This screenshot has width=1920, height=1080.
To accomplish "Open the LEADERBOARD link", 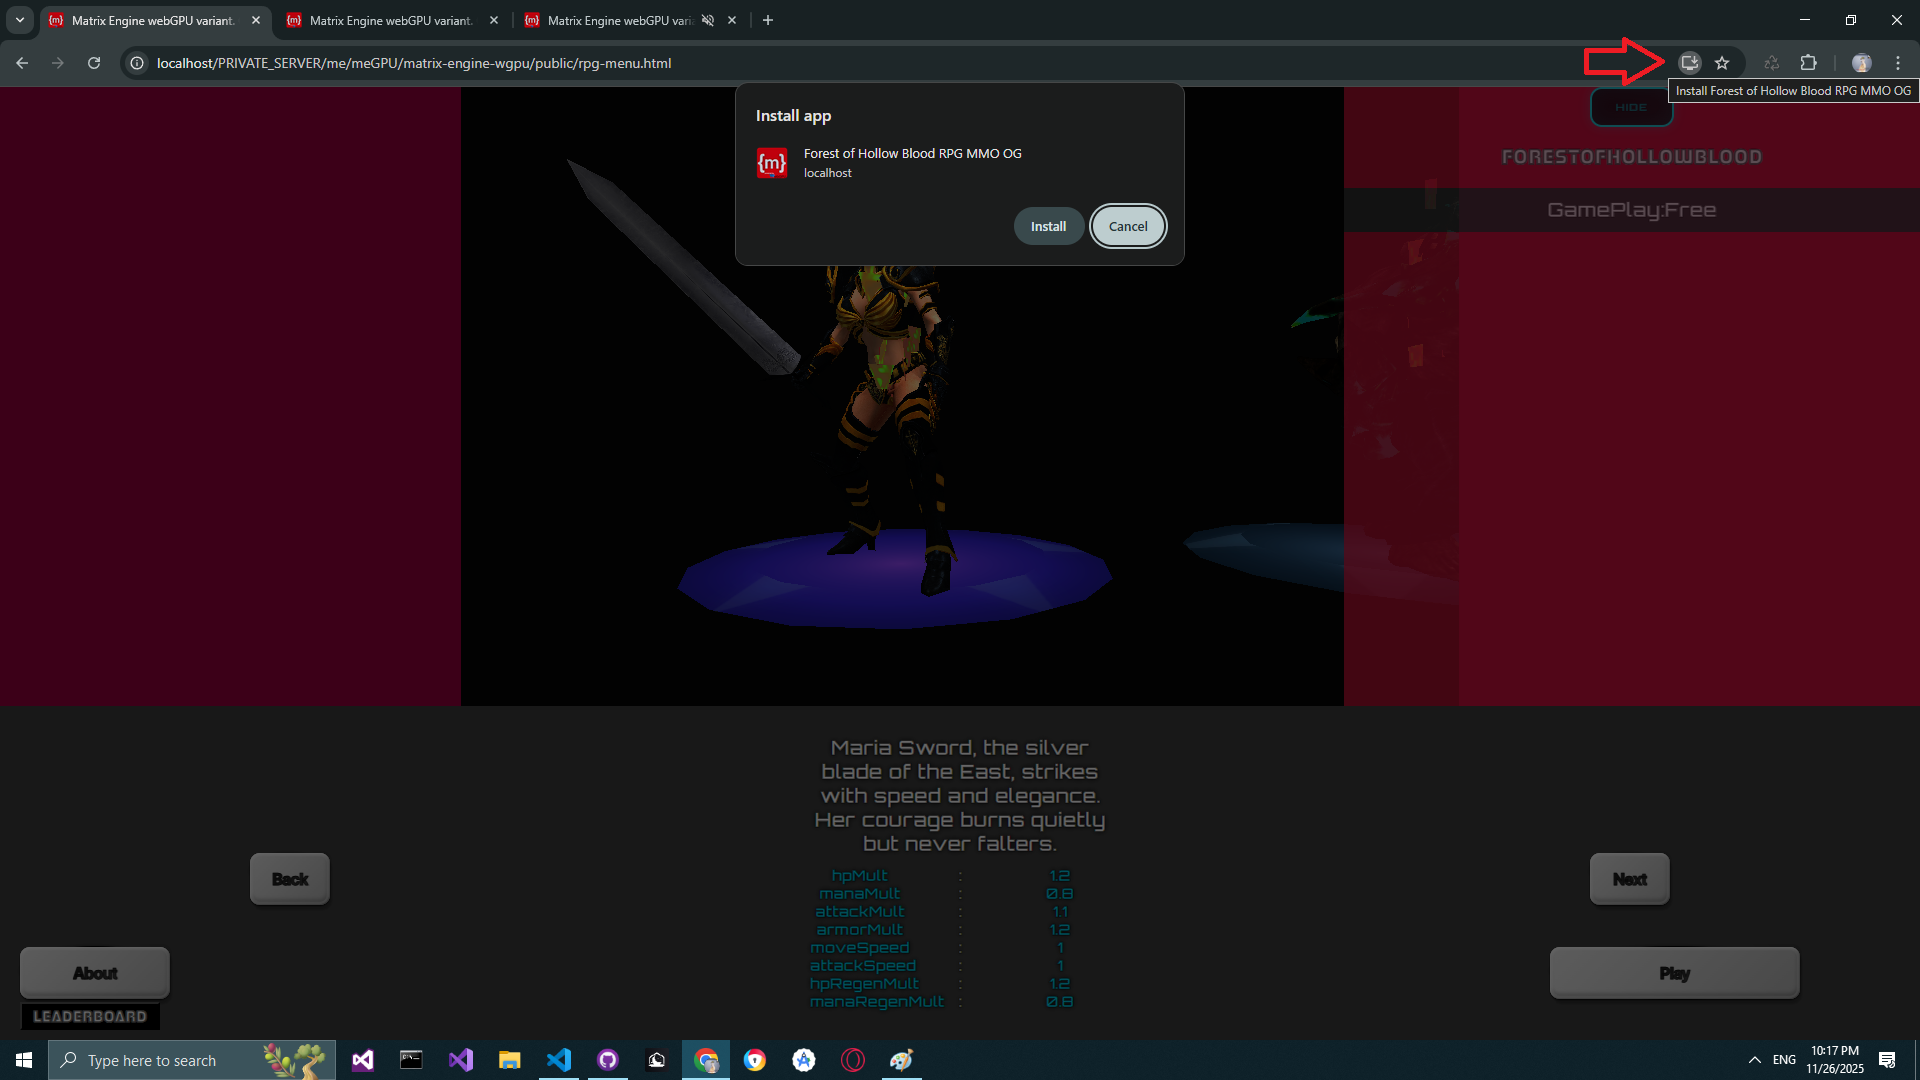I will point(90,1016).
